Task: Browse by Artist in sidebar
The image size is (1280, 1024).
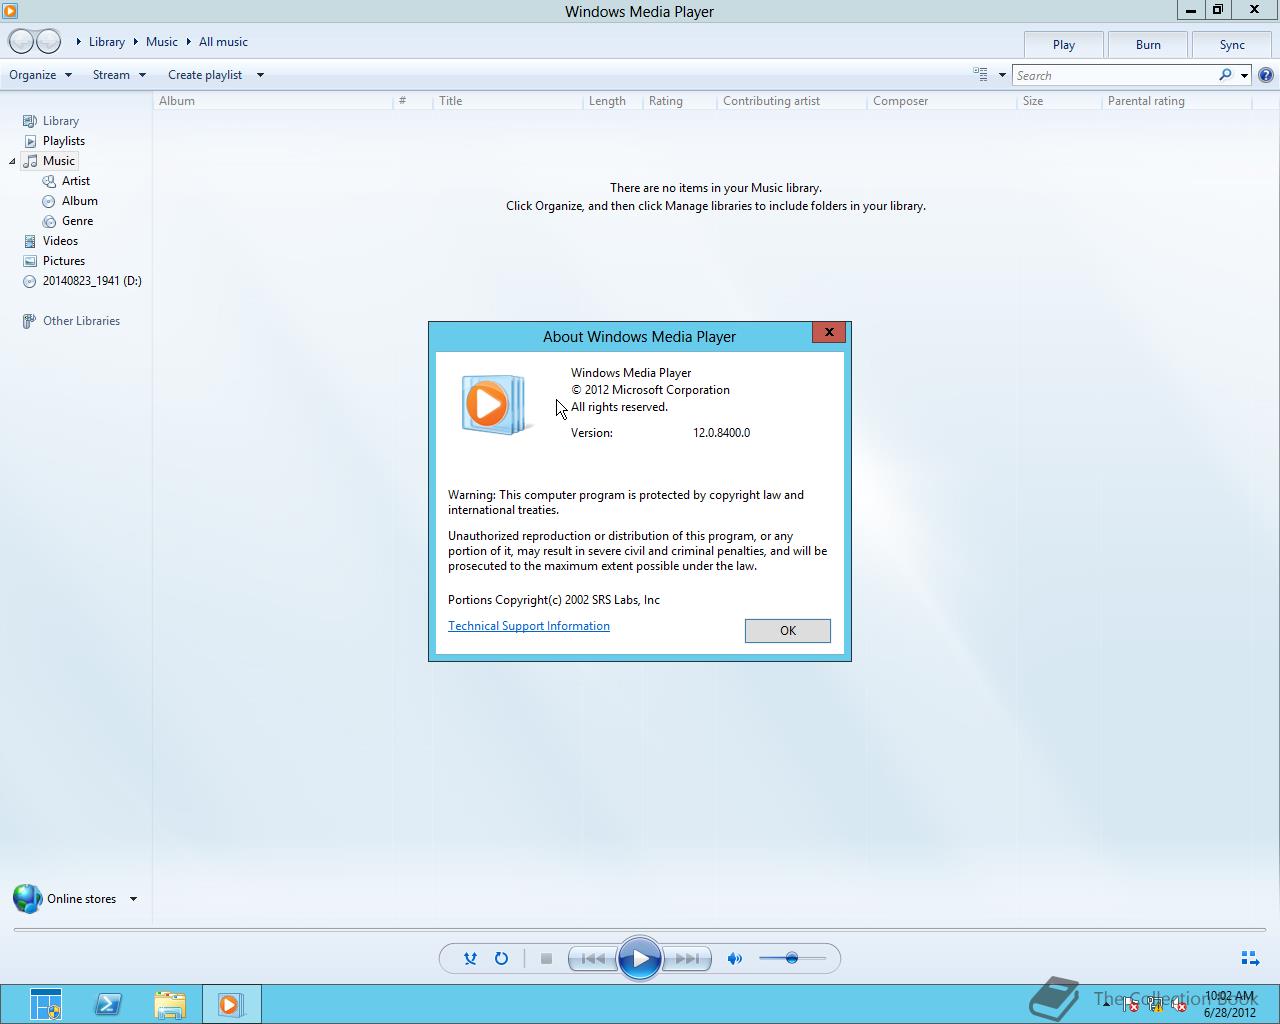Action: coord(75,181)
